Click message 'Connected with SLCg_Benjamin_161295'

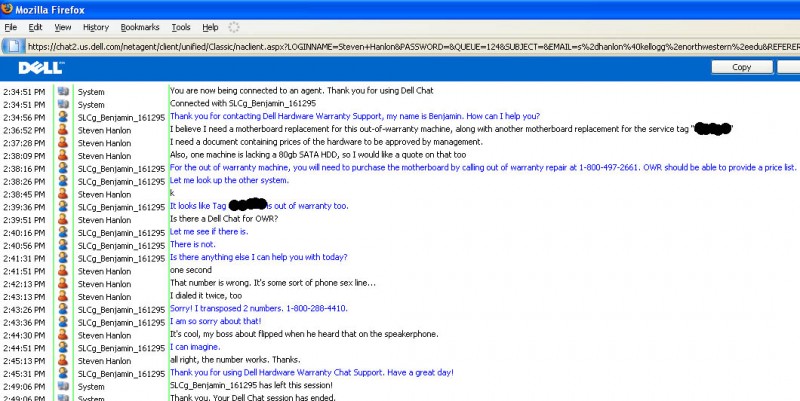coord(243,104)
